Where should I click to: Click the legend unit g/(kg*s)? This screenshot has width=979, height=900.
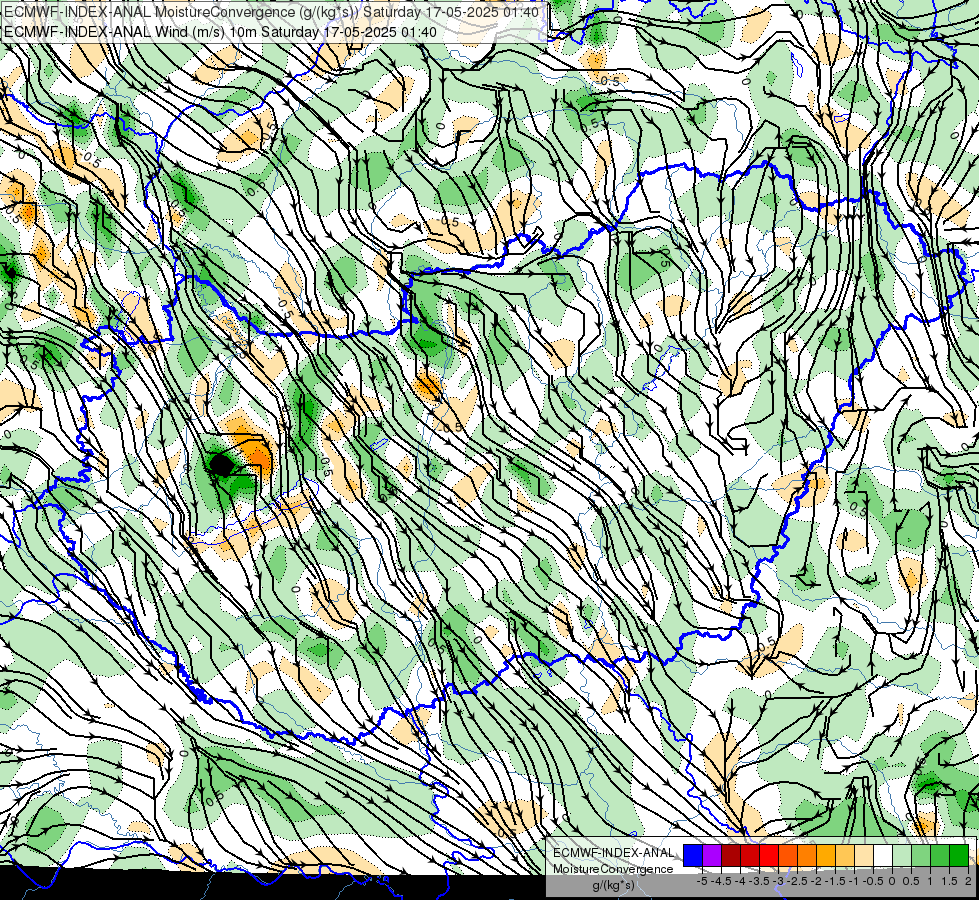[614, 885]
